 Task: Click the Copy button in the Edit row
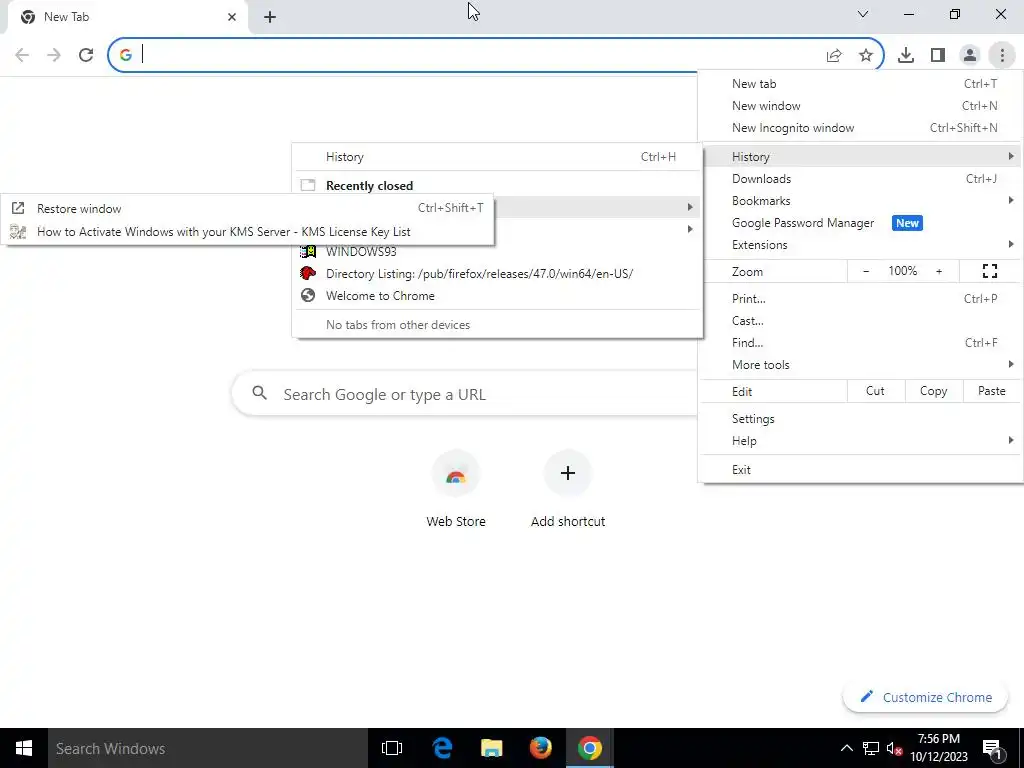934,391
